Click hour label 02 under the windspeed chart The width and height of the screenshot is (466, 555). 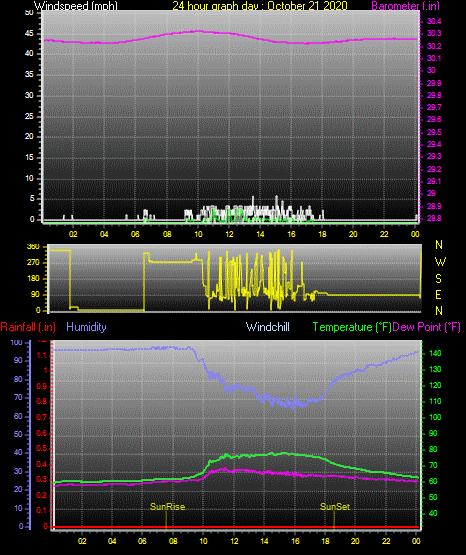tap(73, 234)
